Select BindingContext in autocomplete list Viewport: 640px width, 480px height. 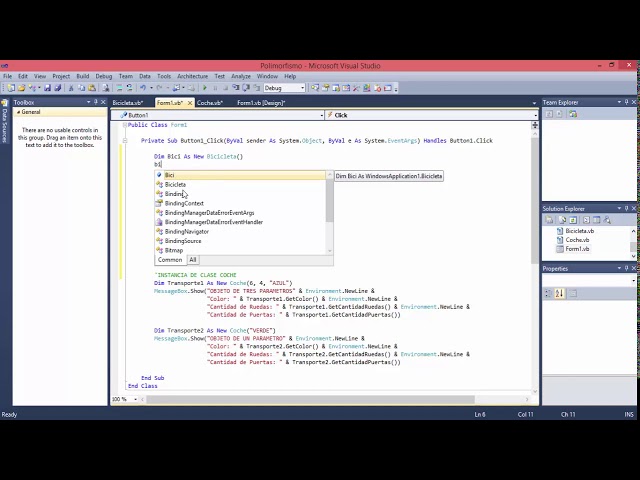pos(241,203)
